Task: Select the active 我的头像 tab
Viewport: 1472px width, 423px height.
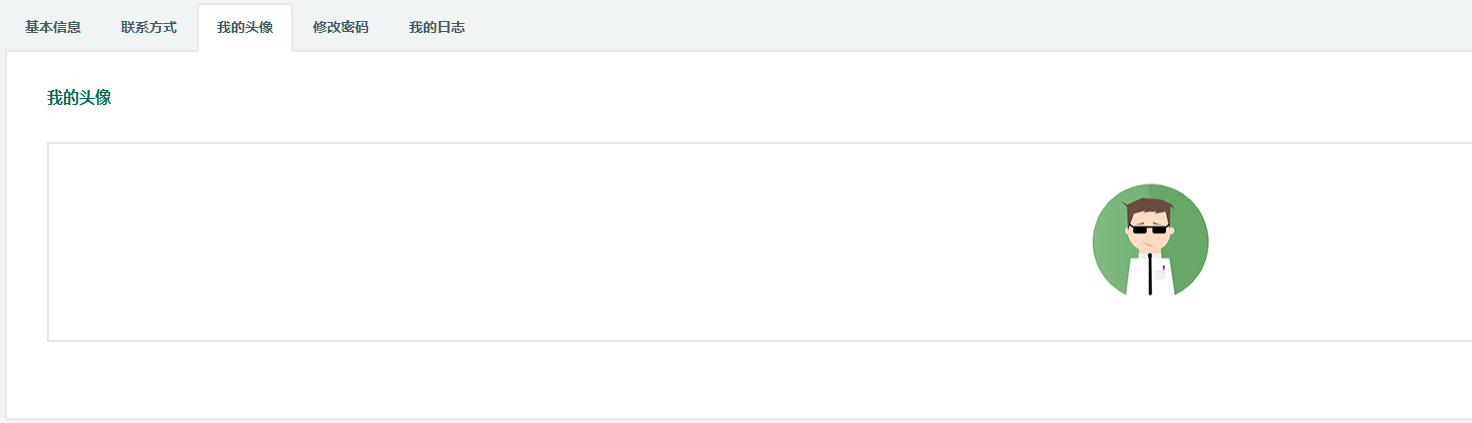Action: pos(245,27)
